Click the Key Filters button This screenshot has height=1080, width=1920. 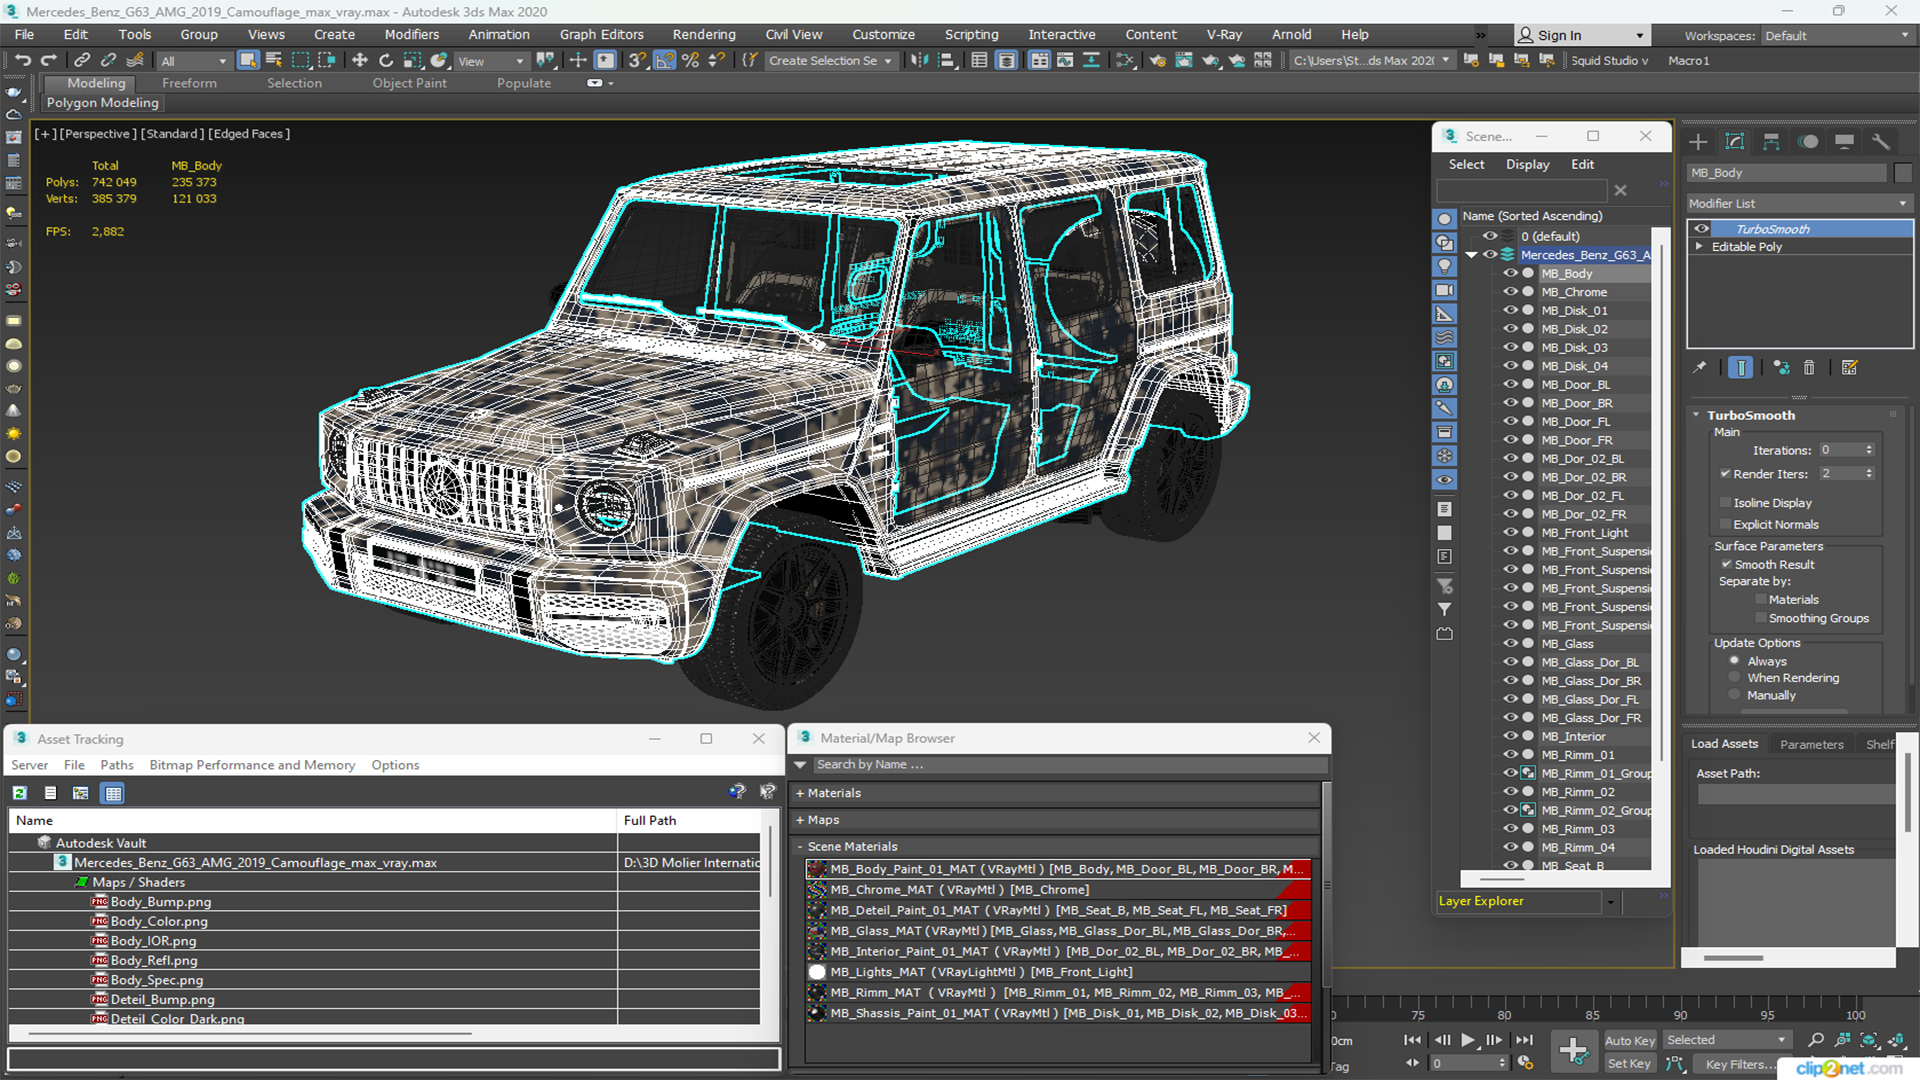(x=1741, y=1064)
